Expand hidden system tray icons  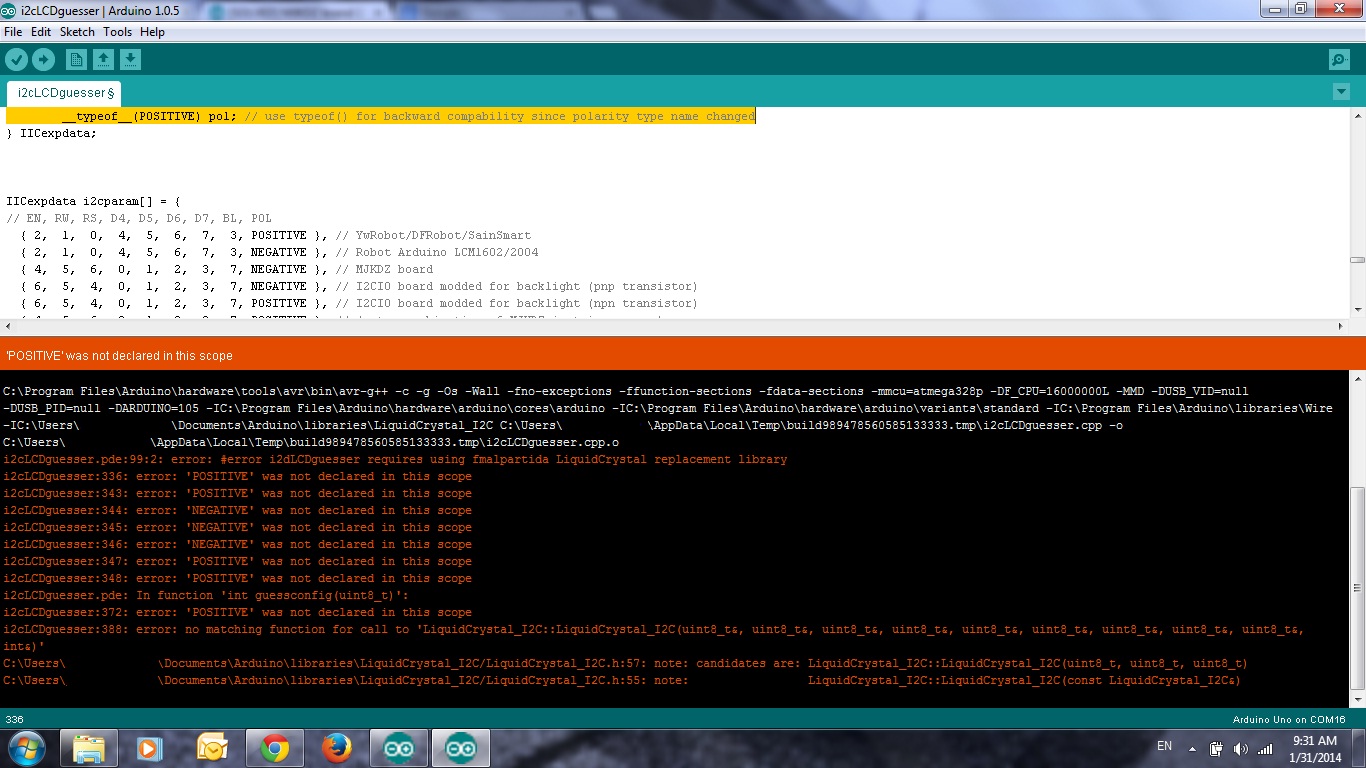[1190, 747]
